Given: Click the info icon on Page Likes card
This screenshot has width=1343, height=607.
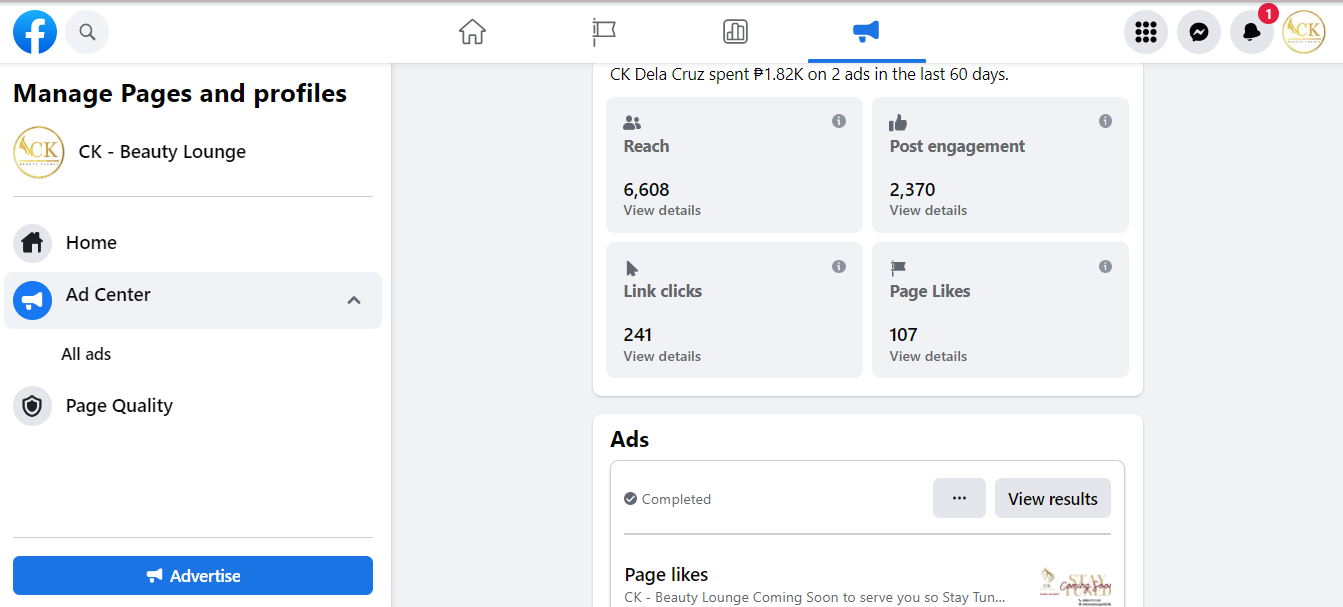Looking at the screenshot, I should click(1105, 267).
